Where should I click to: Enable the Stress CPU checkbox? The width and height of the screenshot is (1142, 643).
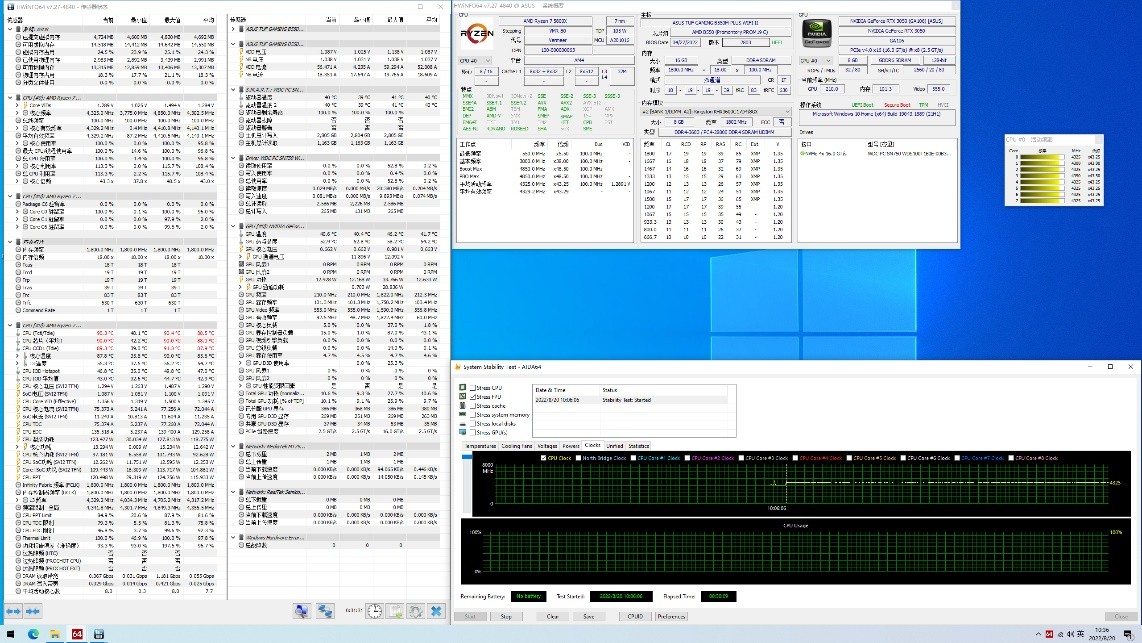coord(472,388)
